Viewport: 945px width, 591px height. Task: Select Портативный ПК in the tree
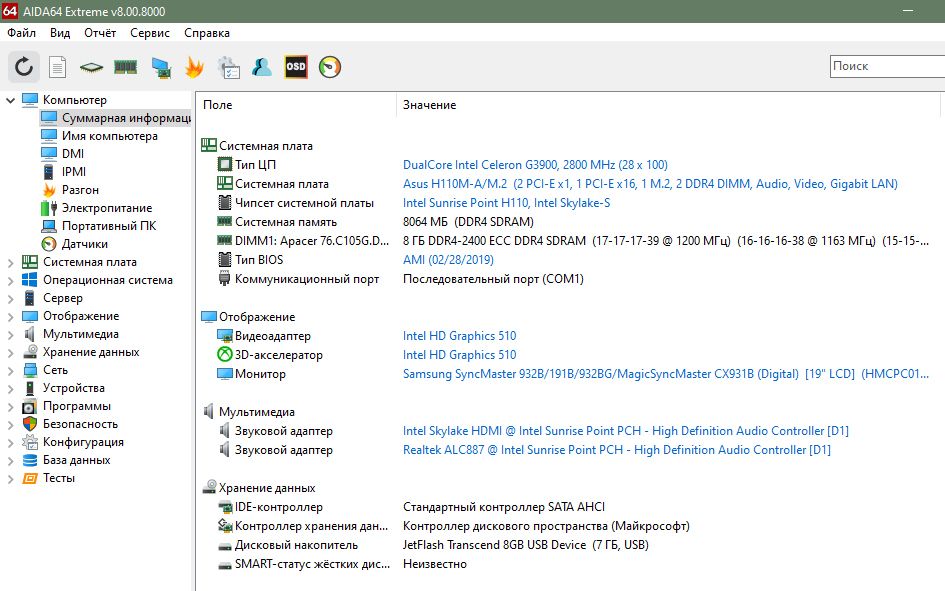pos(108,227)
